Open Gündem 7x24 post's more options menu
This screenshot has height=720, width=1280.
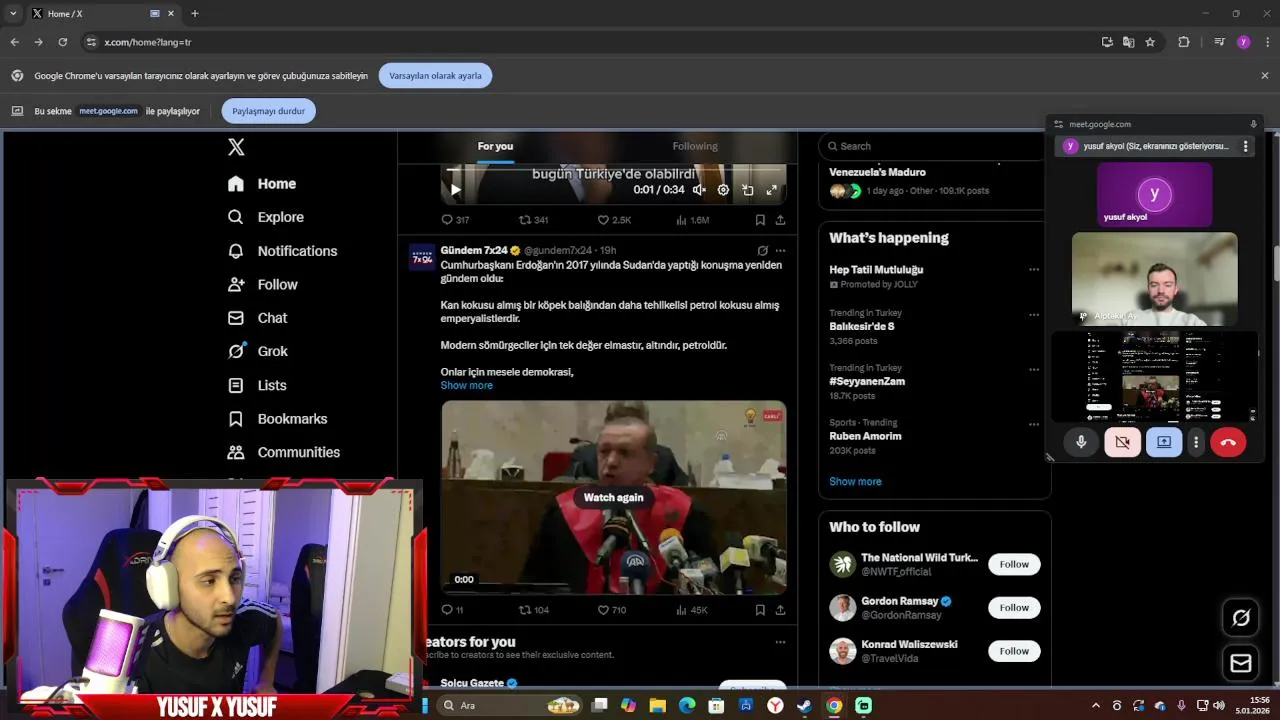tap(780, 251)
